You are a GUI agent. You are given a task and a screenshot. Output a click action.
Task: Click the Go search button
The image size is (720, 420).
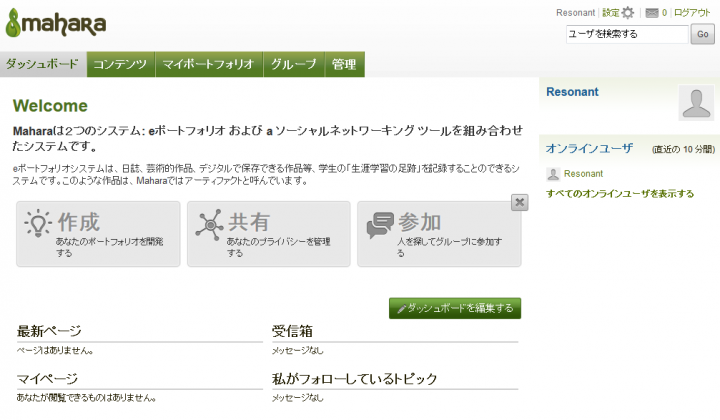(x=703, y=34)
